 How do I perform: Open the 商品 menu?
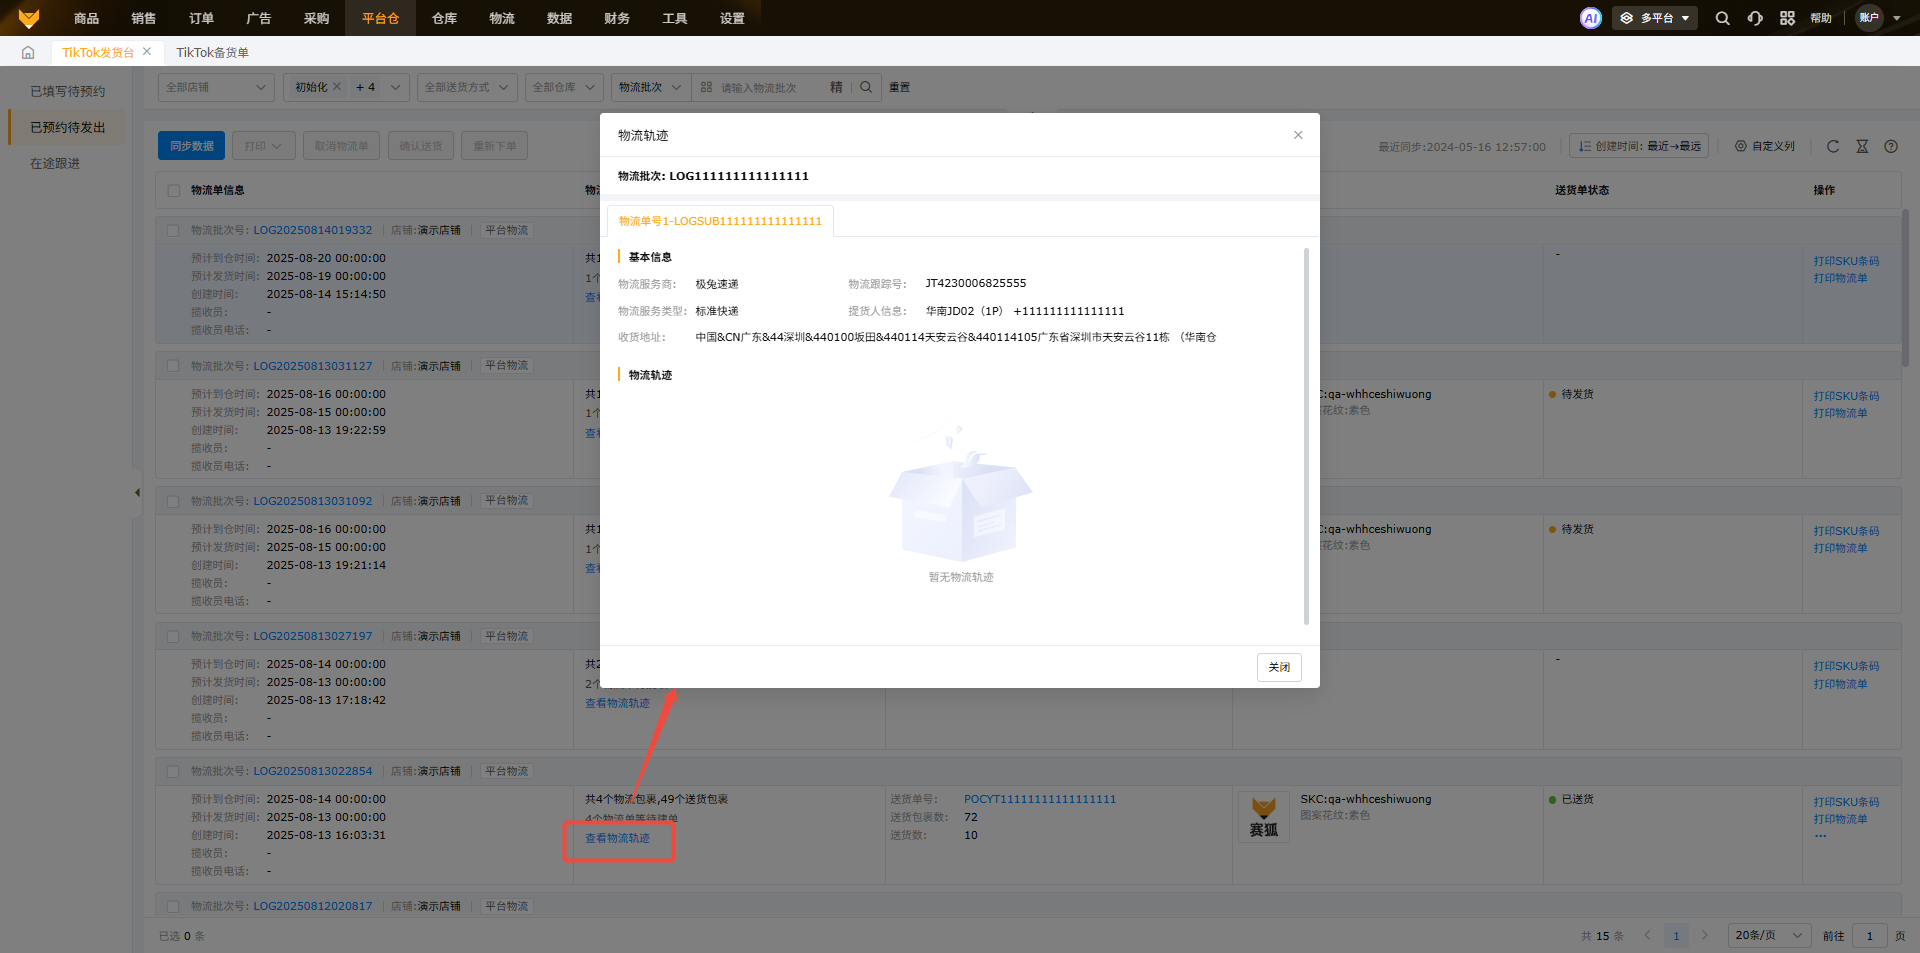point(86,18)
